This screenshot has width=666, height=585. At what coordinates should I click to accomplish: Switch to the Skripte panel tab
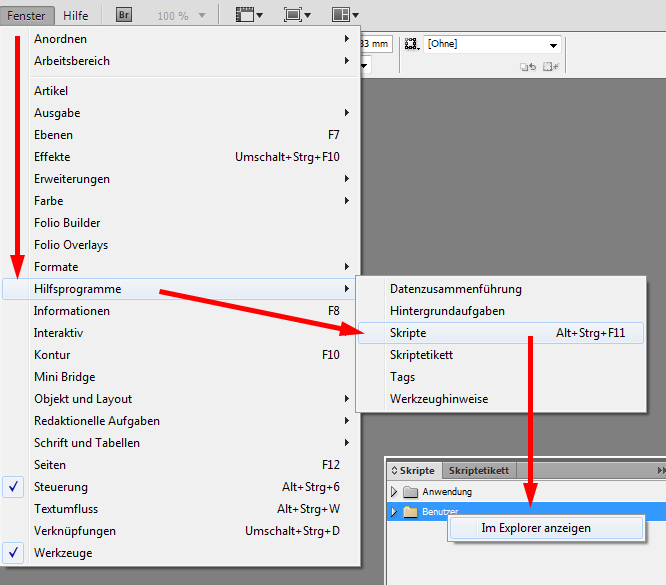(415, 471)
